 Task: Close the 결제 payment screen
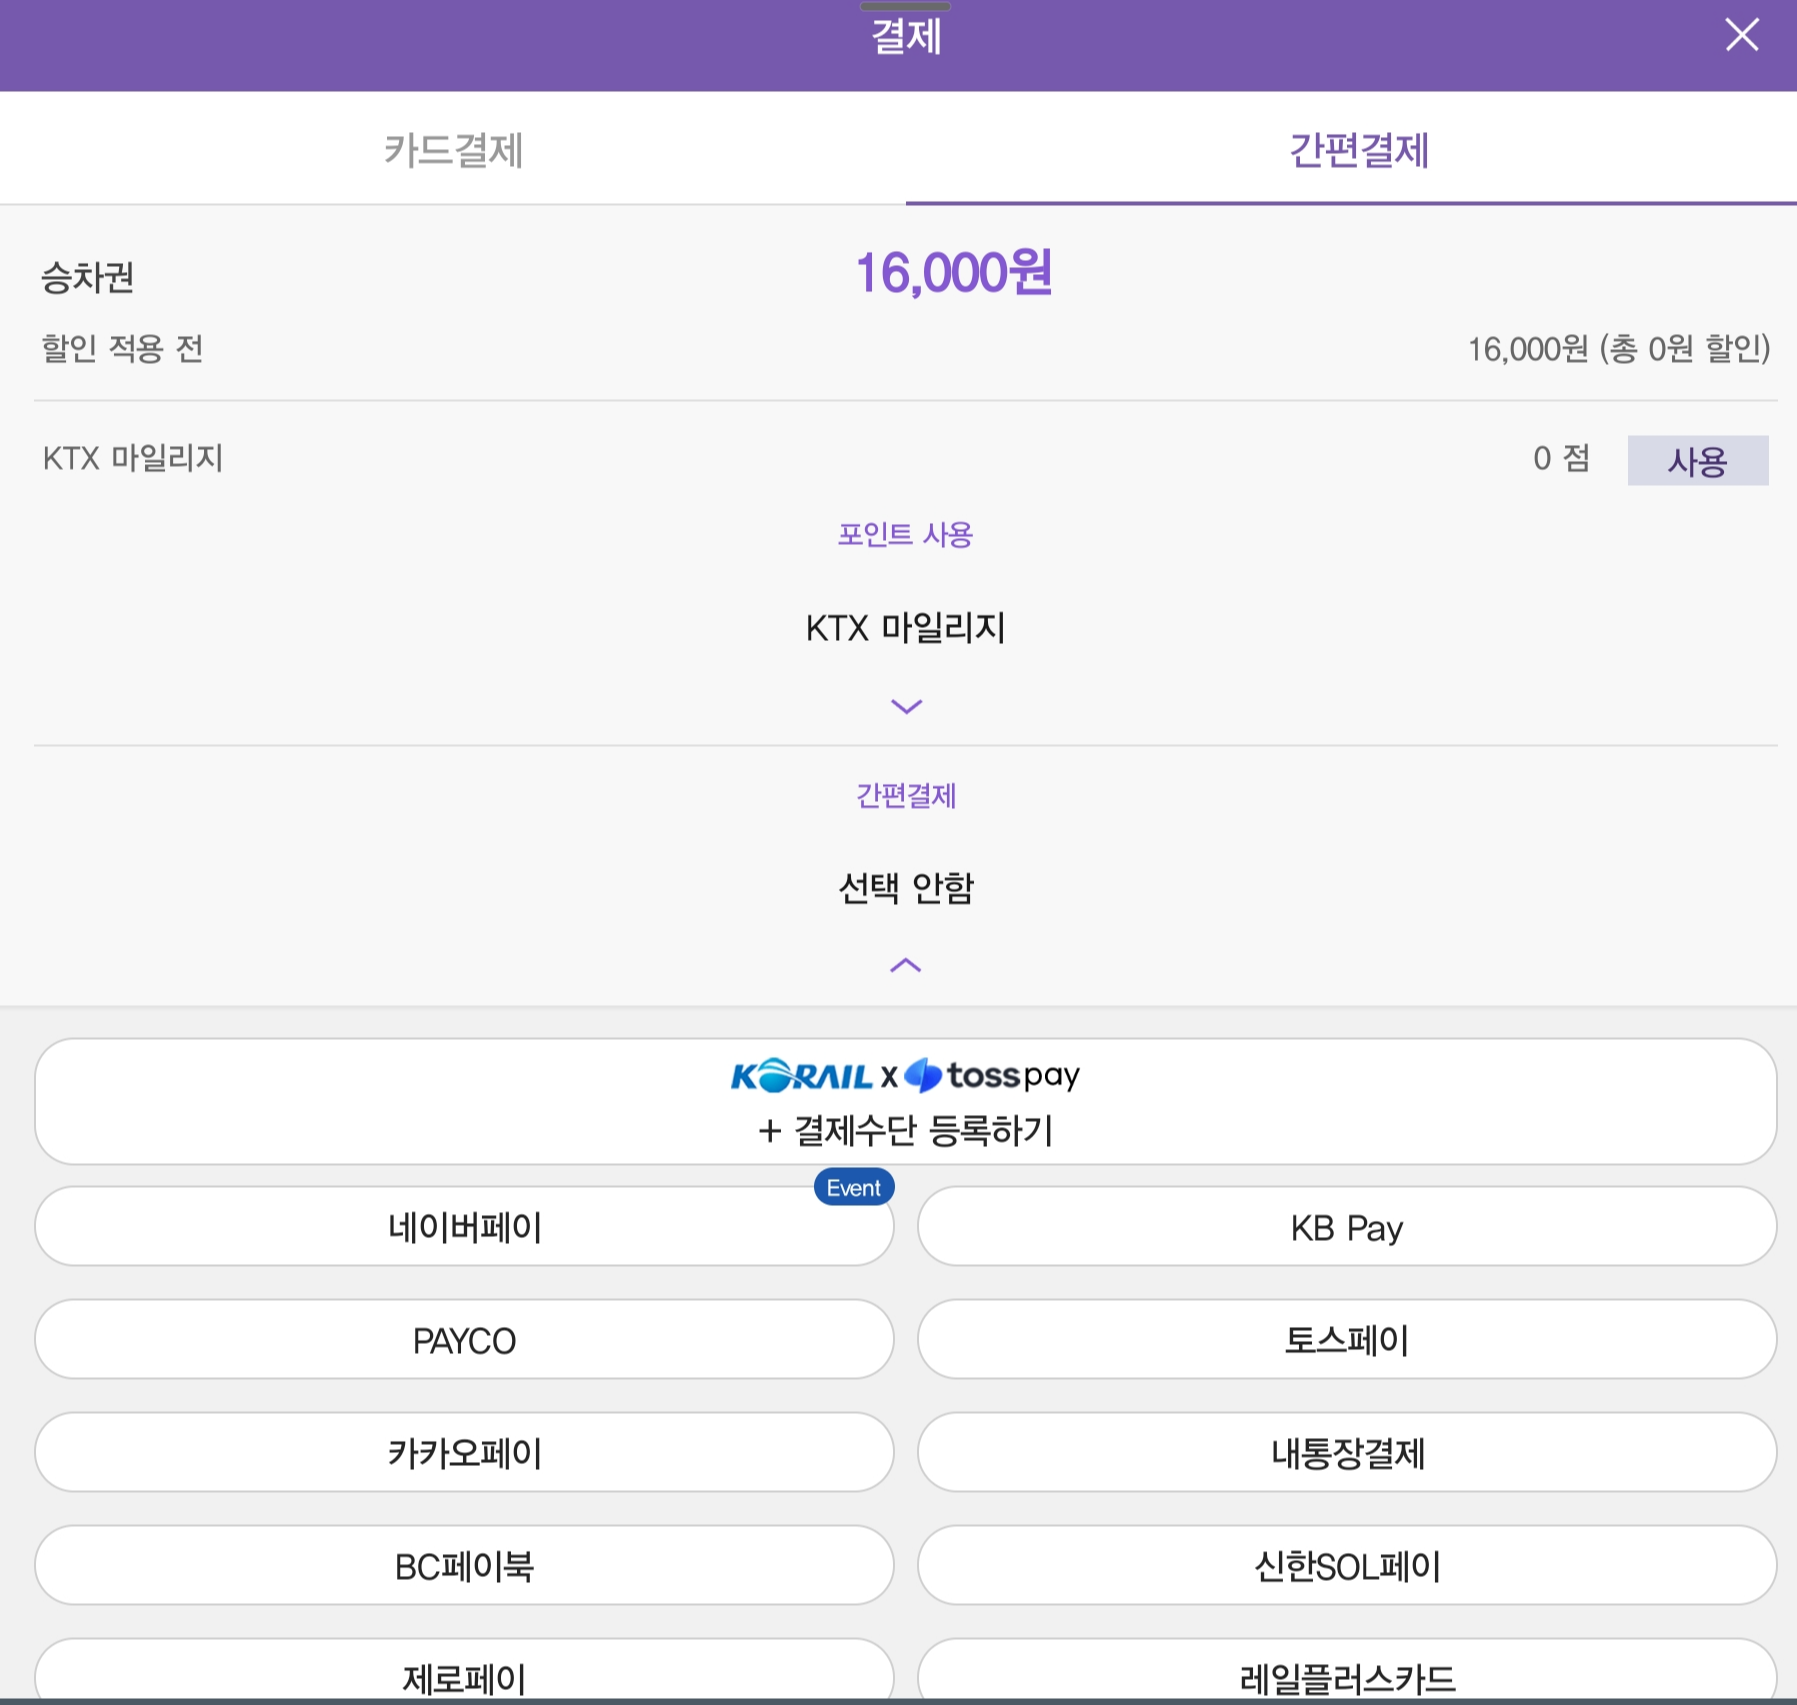point(1742,35)
